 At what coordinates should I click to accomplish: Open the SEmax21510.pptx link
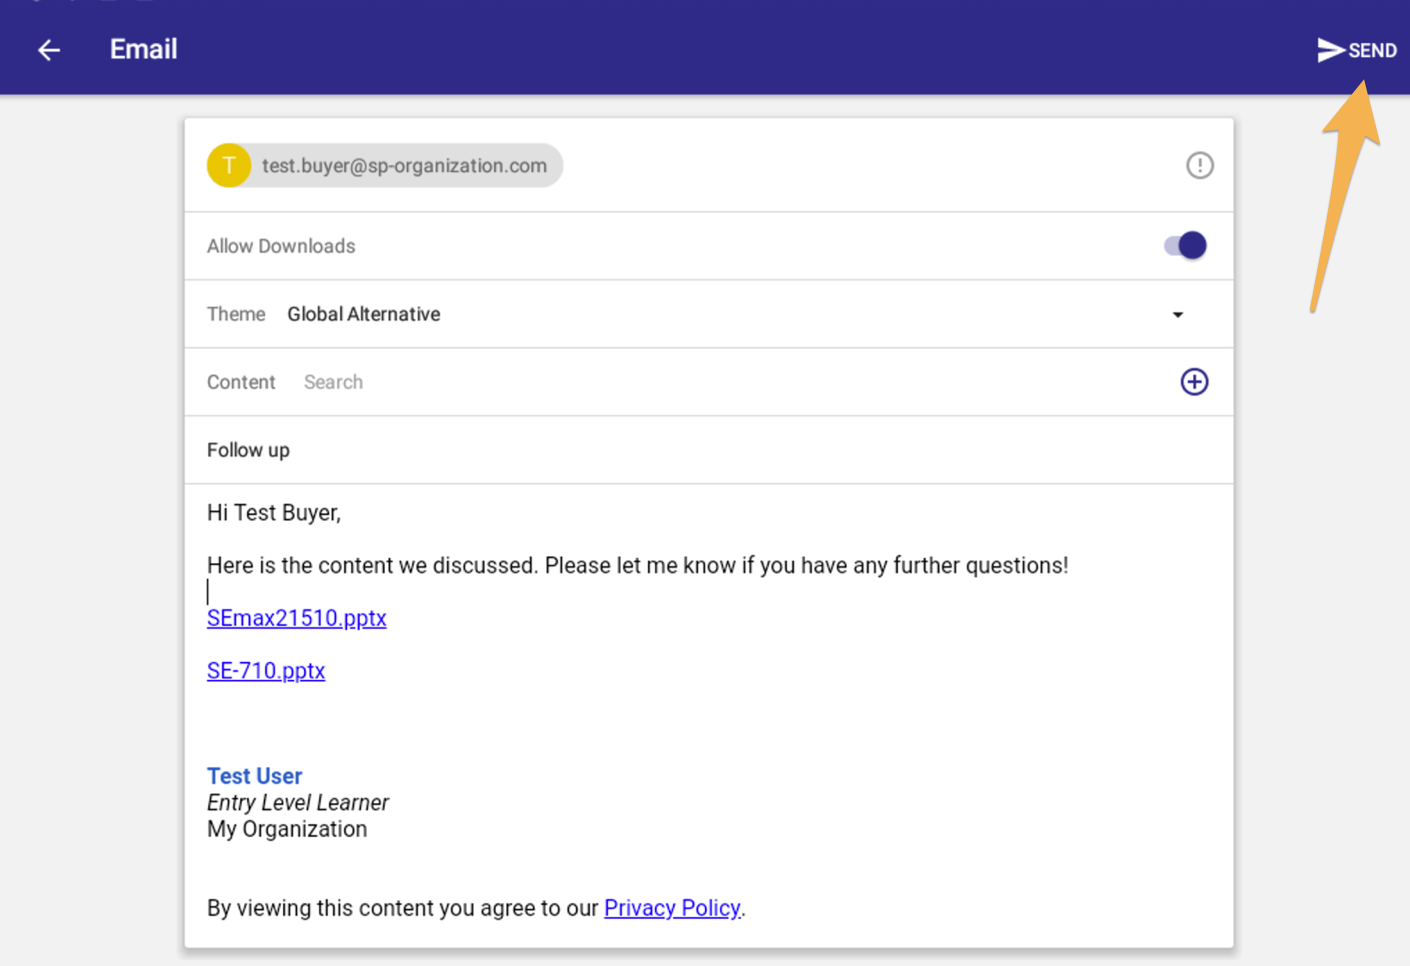click(296, 618)
